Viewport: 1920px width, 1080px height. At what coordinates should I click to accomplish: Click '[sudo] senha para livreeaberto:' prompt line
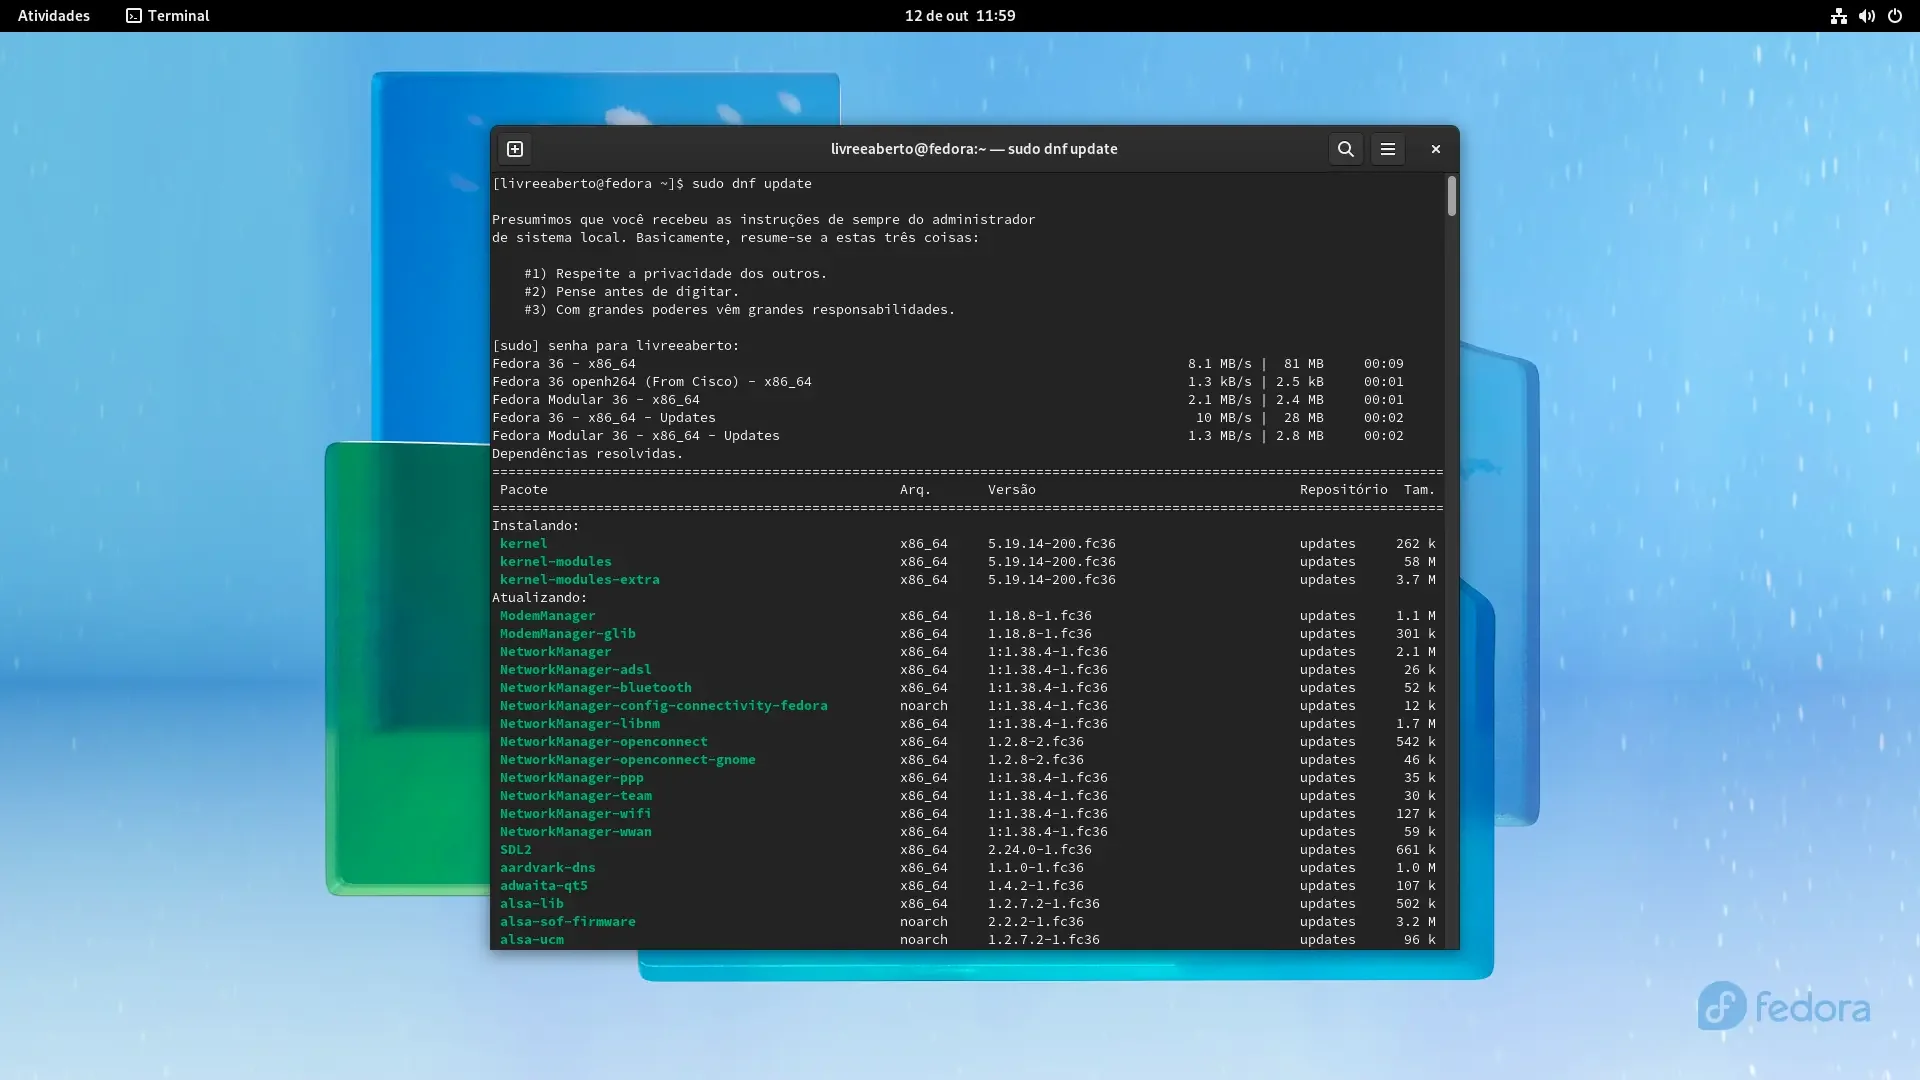pyautogui.click(x=616, y=346)
